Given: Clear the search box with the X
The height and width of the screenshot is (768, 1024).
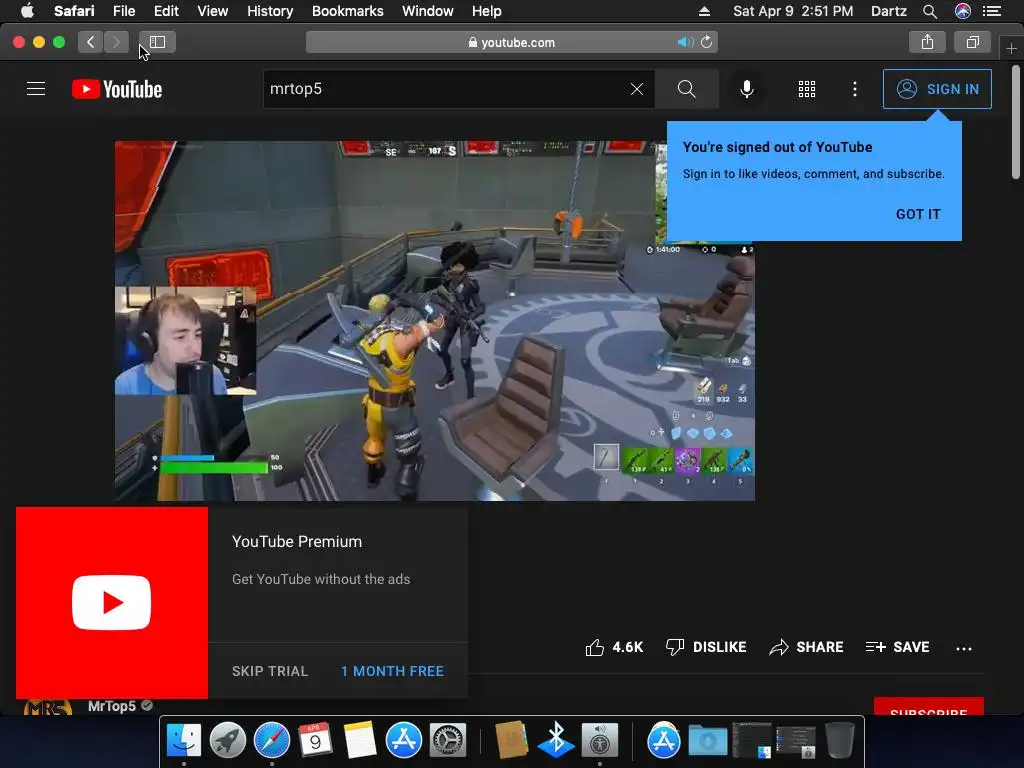Looking at the screenshot, I should [637, 89].
